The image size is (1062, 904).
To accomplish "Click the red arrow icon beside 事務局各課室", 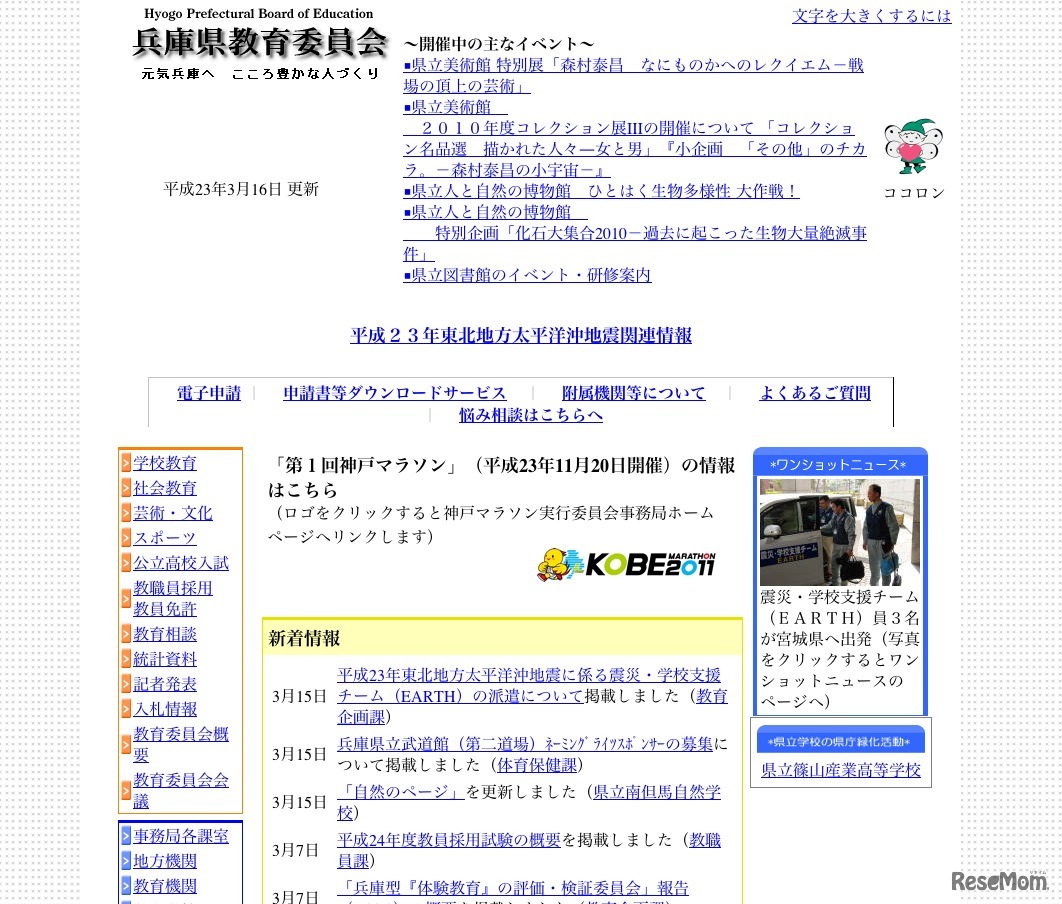I will (x=124, y=835).
